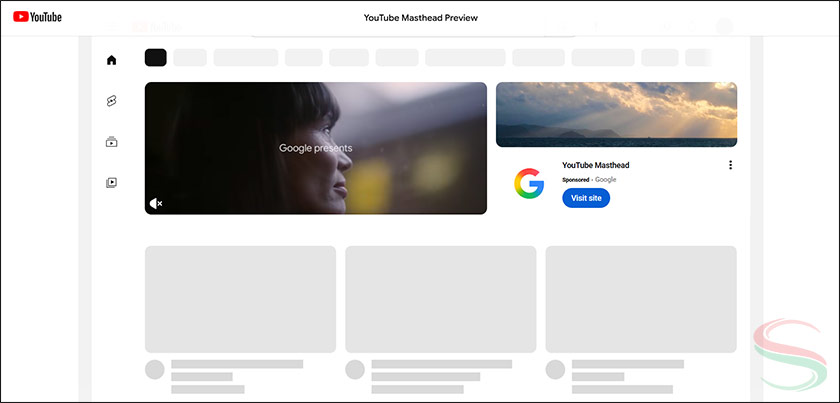This screenshot has width=840, height=403.
Task: Open the three-dot menu beside YouTube Masthead
Action: coord(730,165)
